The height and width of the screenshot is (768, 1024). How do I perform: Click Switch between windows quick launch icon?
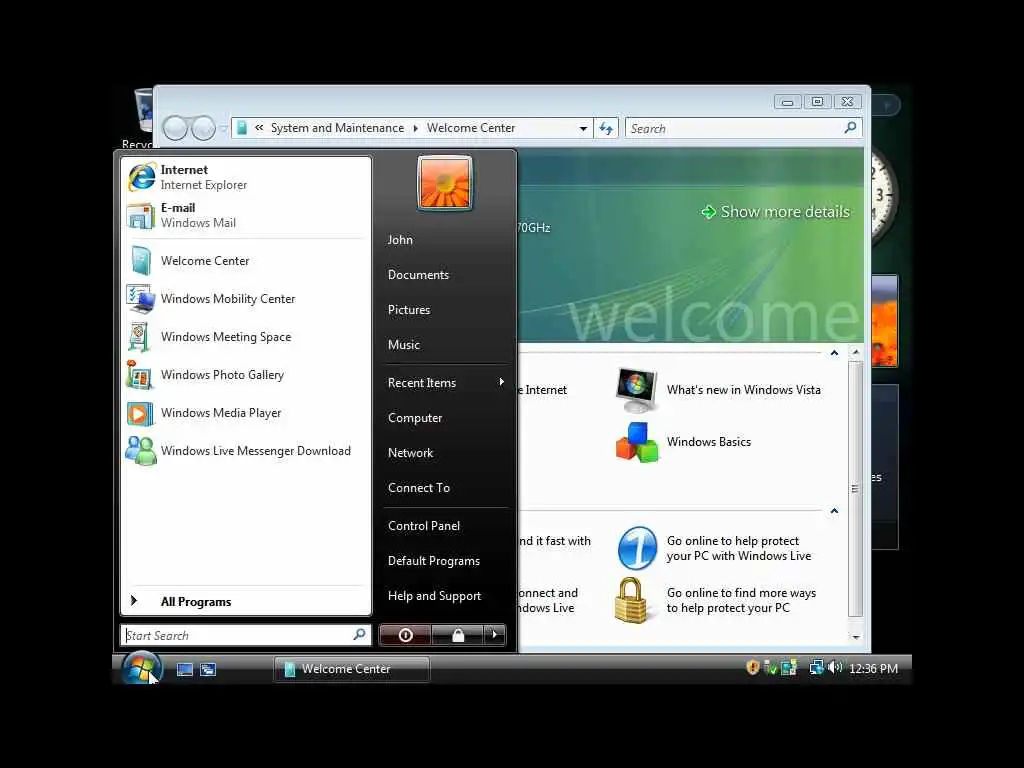point(208,669)
